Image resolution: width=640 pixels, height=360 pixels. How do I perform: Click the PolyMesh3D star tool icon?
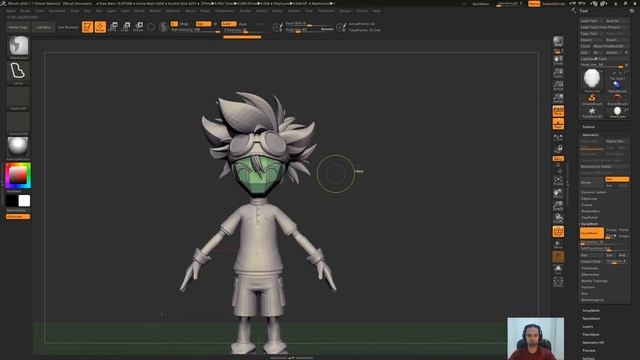[x=591, y=112]
